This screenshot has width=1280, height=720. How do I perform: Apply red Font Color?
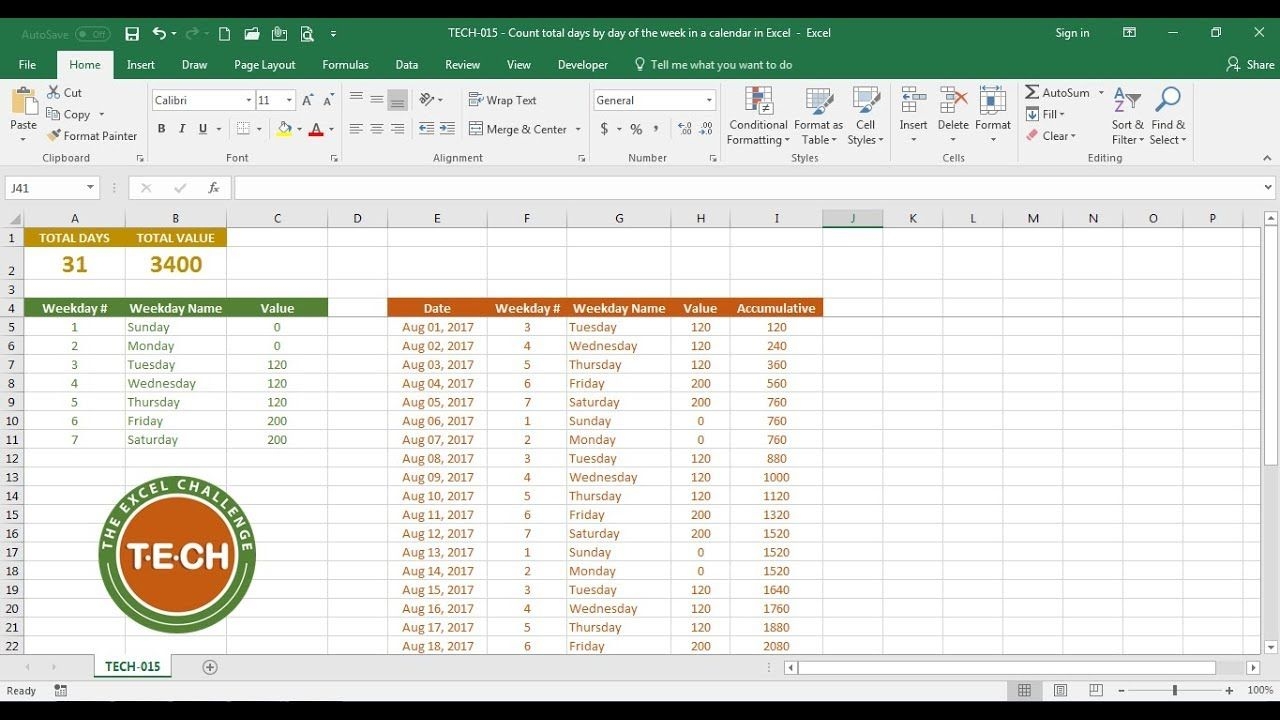tap(316, 129)
